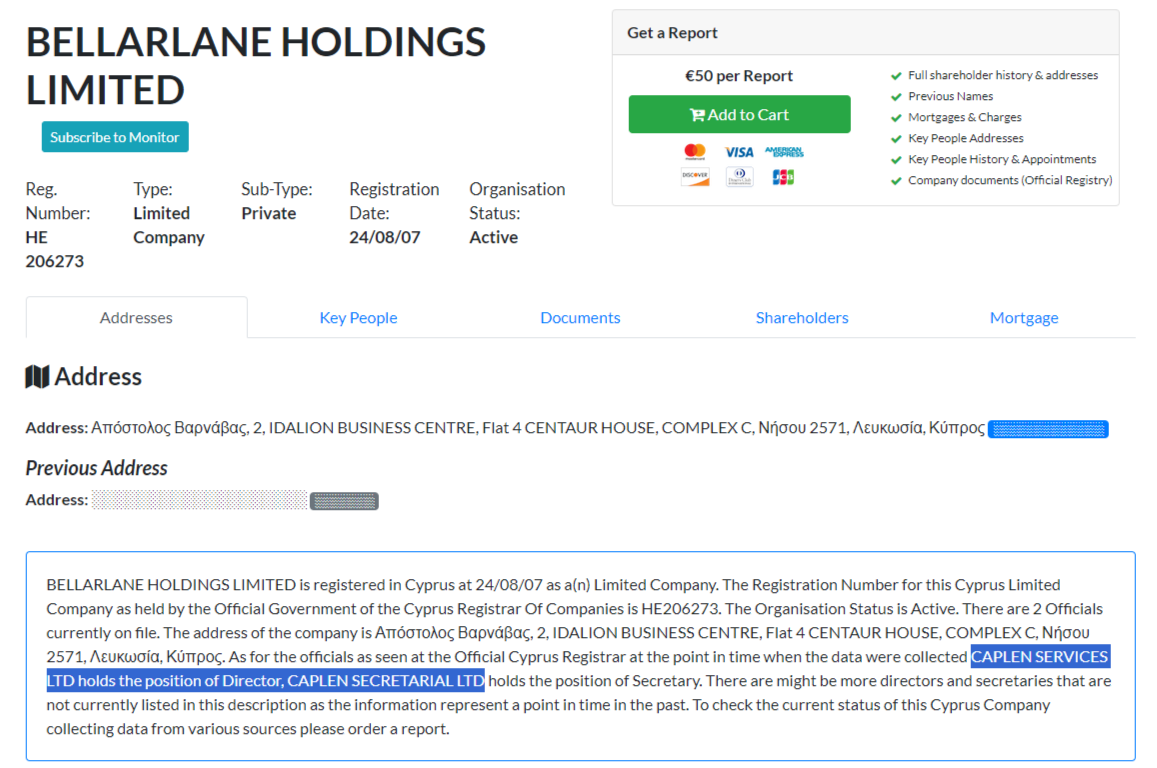View the Shareholders tab
This screenshot has height=768, width=1157.
pos(802,318)
